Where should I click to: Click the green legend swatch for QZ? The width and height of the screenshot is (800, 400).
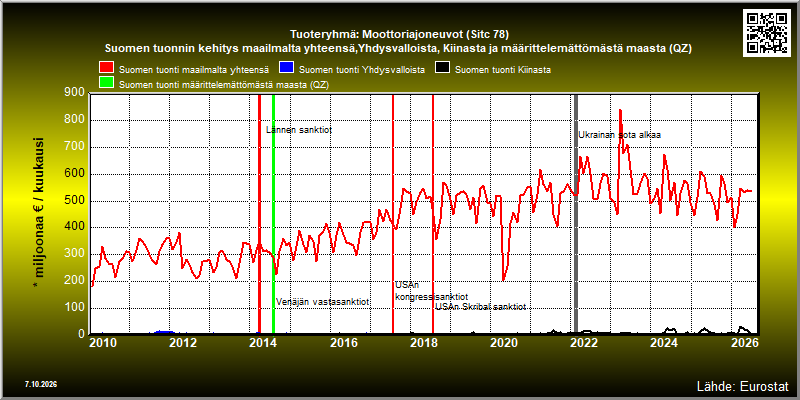pos(106,84)
